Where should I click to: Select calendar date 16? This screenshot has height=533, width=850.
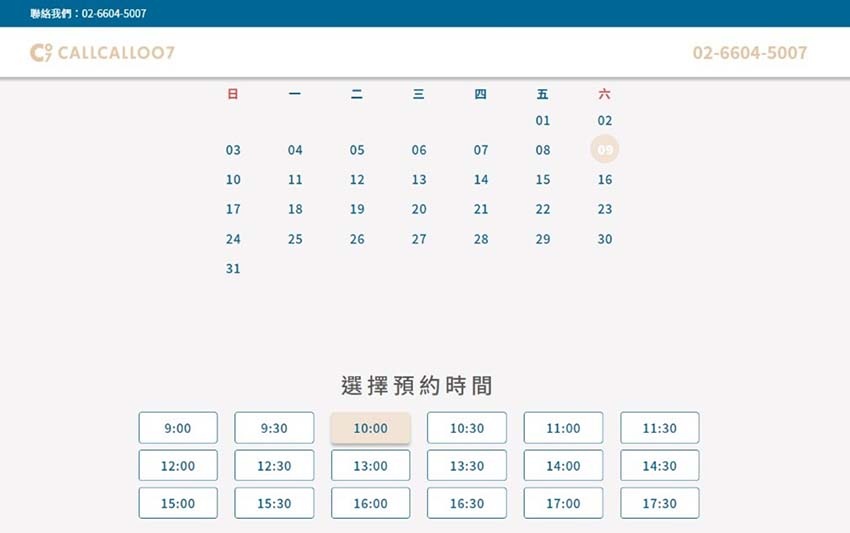pyautogui.click(x=604, y=179)
